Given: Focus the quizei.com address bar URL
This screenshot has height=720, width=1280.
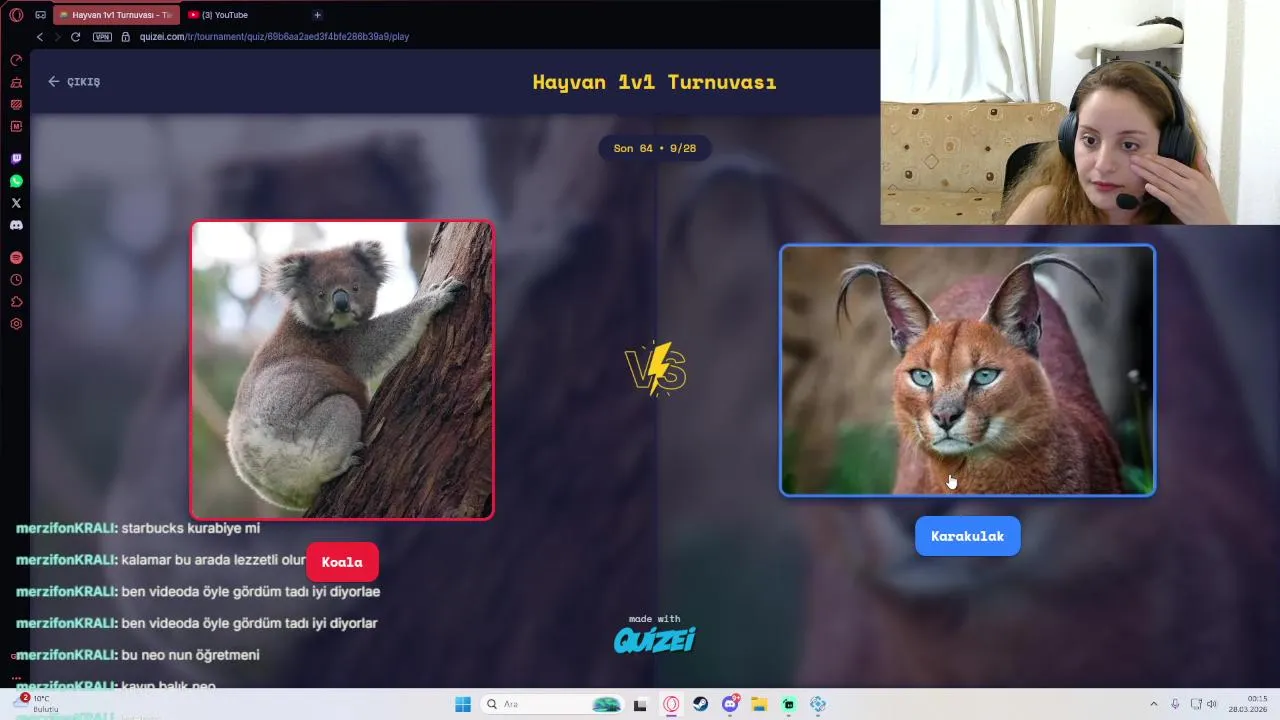Looking at the screenshot, I should point(274,37).
